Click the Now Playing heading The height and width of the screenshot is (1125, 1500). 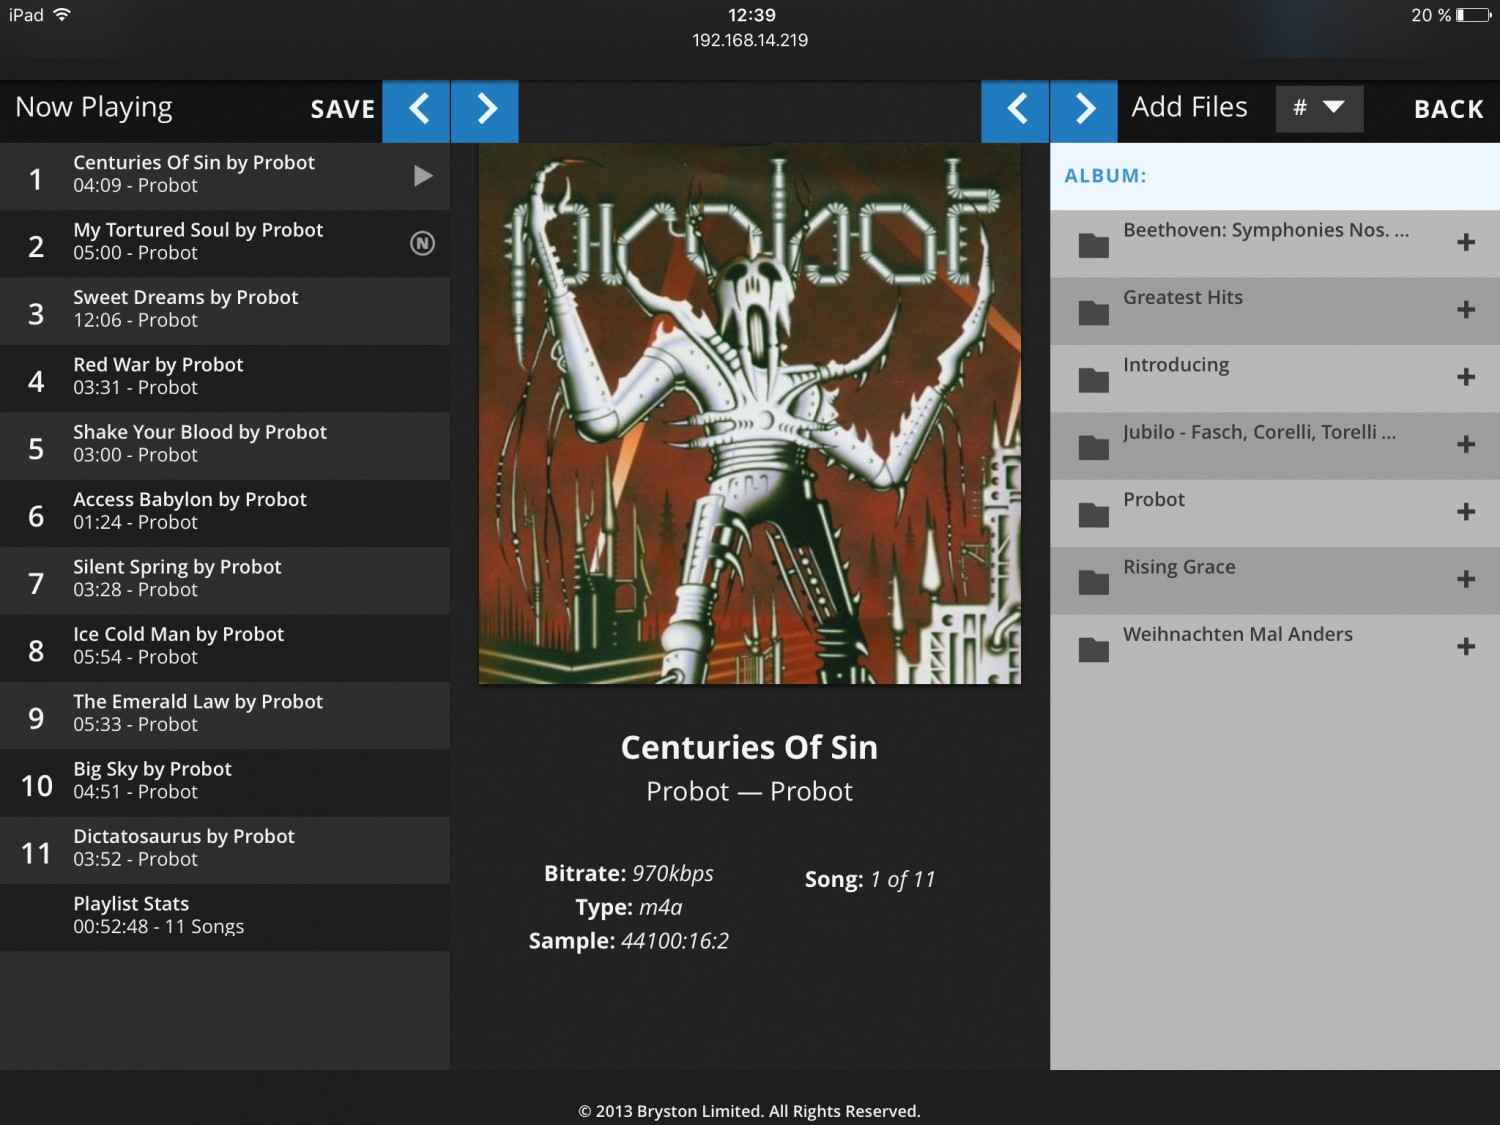[x=94, y=107]
